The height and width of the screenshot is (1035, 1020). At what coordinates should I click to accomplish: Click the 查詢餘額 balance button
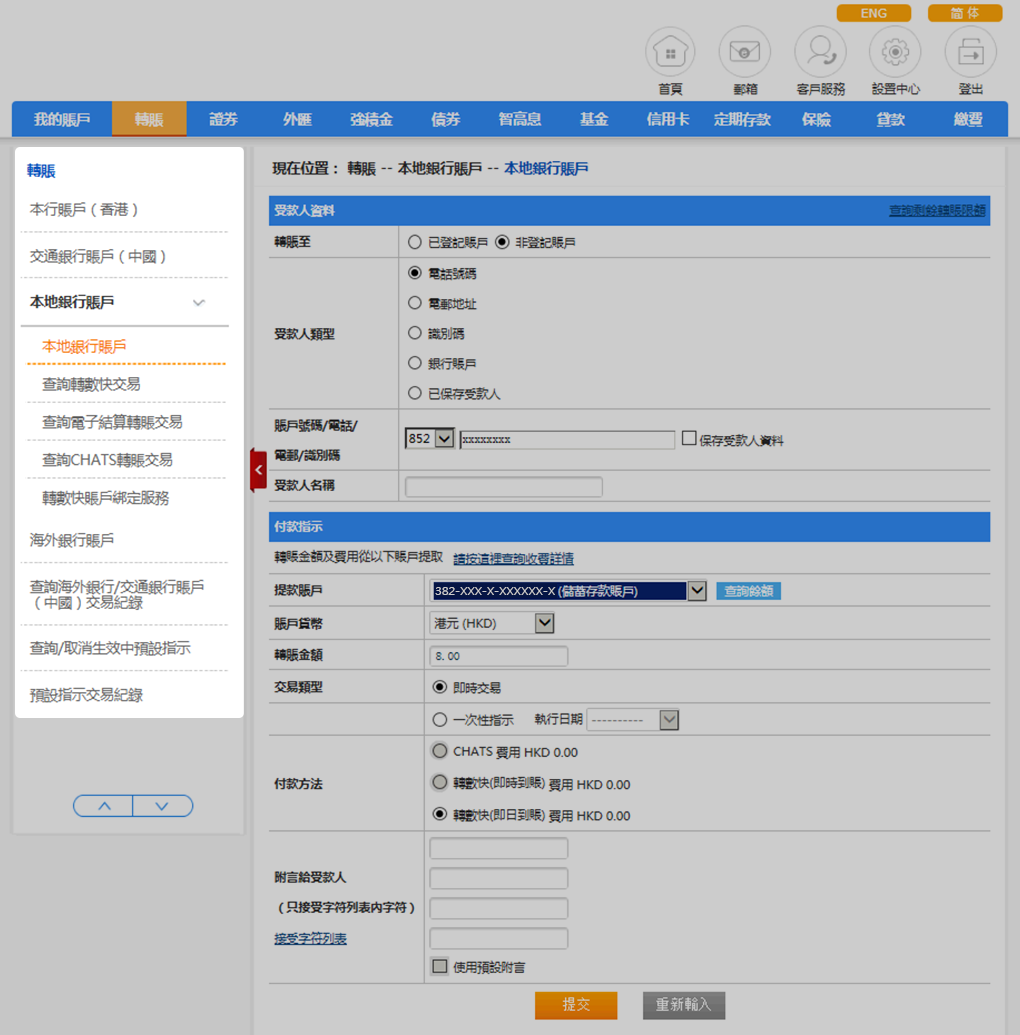point(748,591)
